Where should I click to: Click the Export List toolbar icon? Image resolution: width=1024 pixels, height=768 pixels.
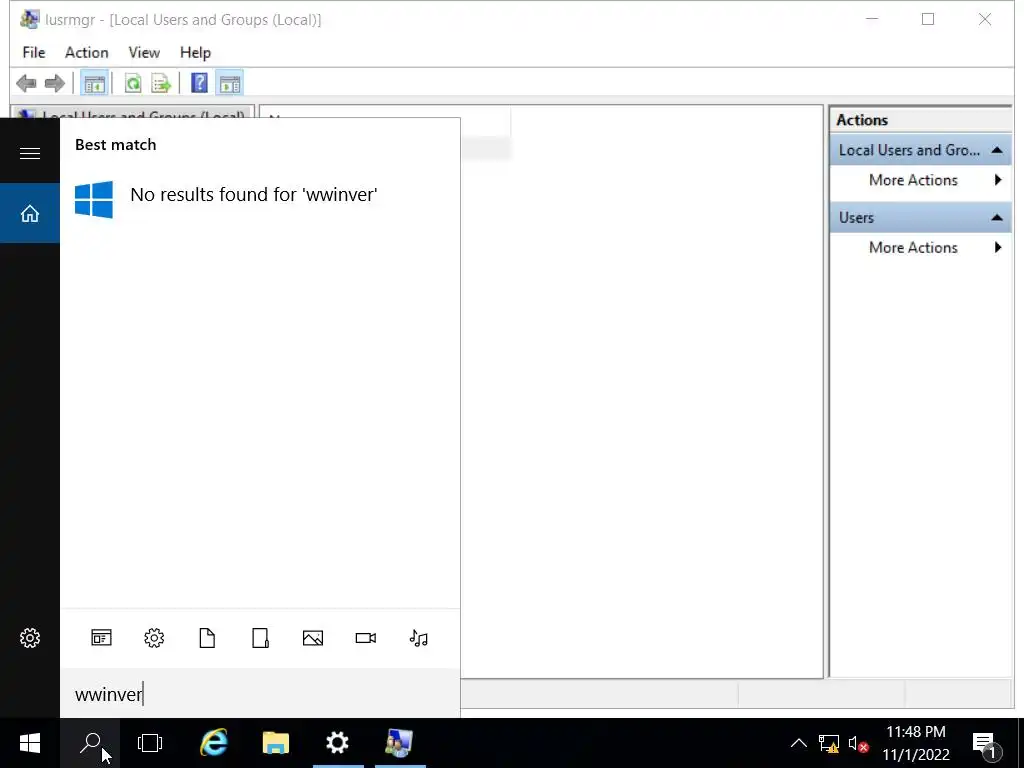click(161, 84)
